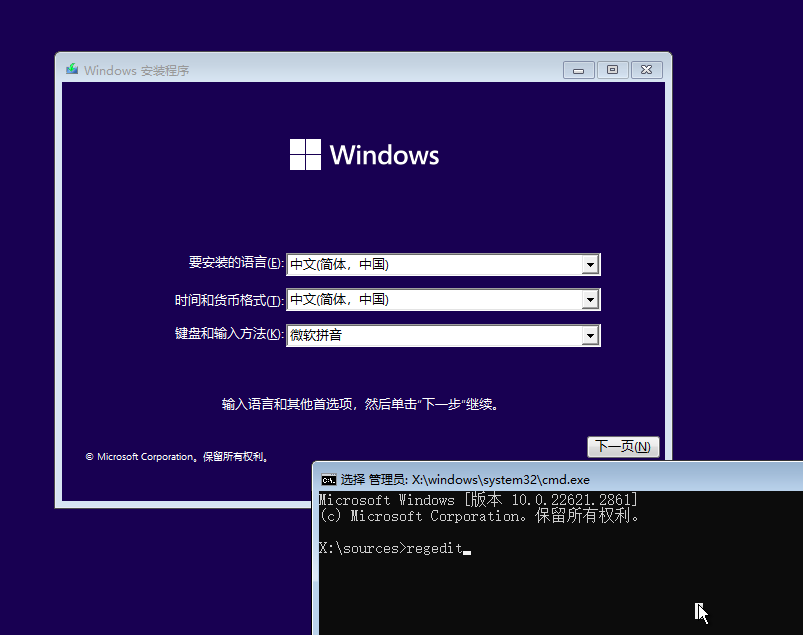Select the 中文(简体，中国) language field
803x635 pixels.
[x=420, y=263]
